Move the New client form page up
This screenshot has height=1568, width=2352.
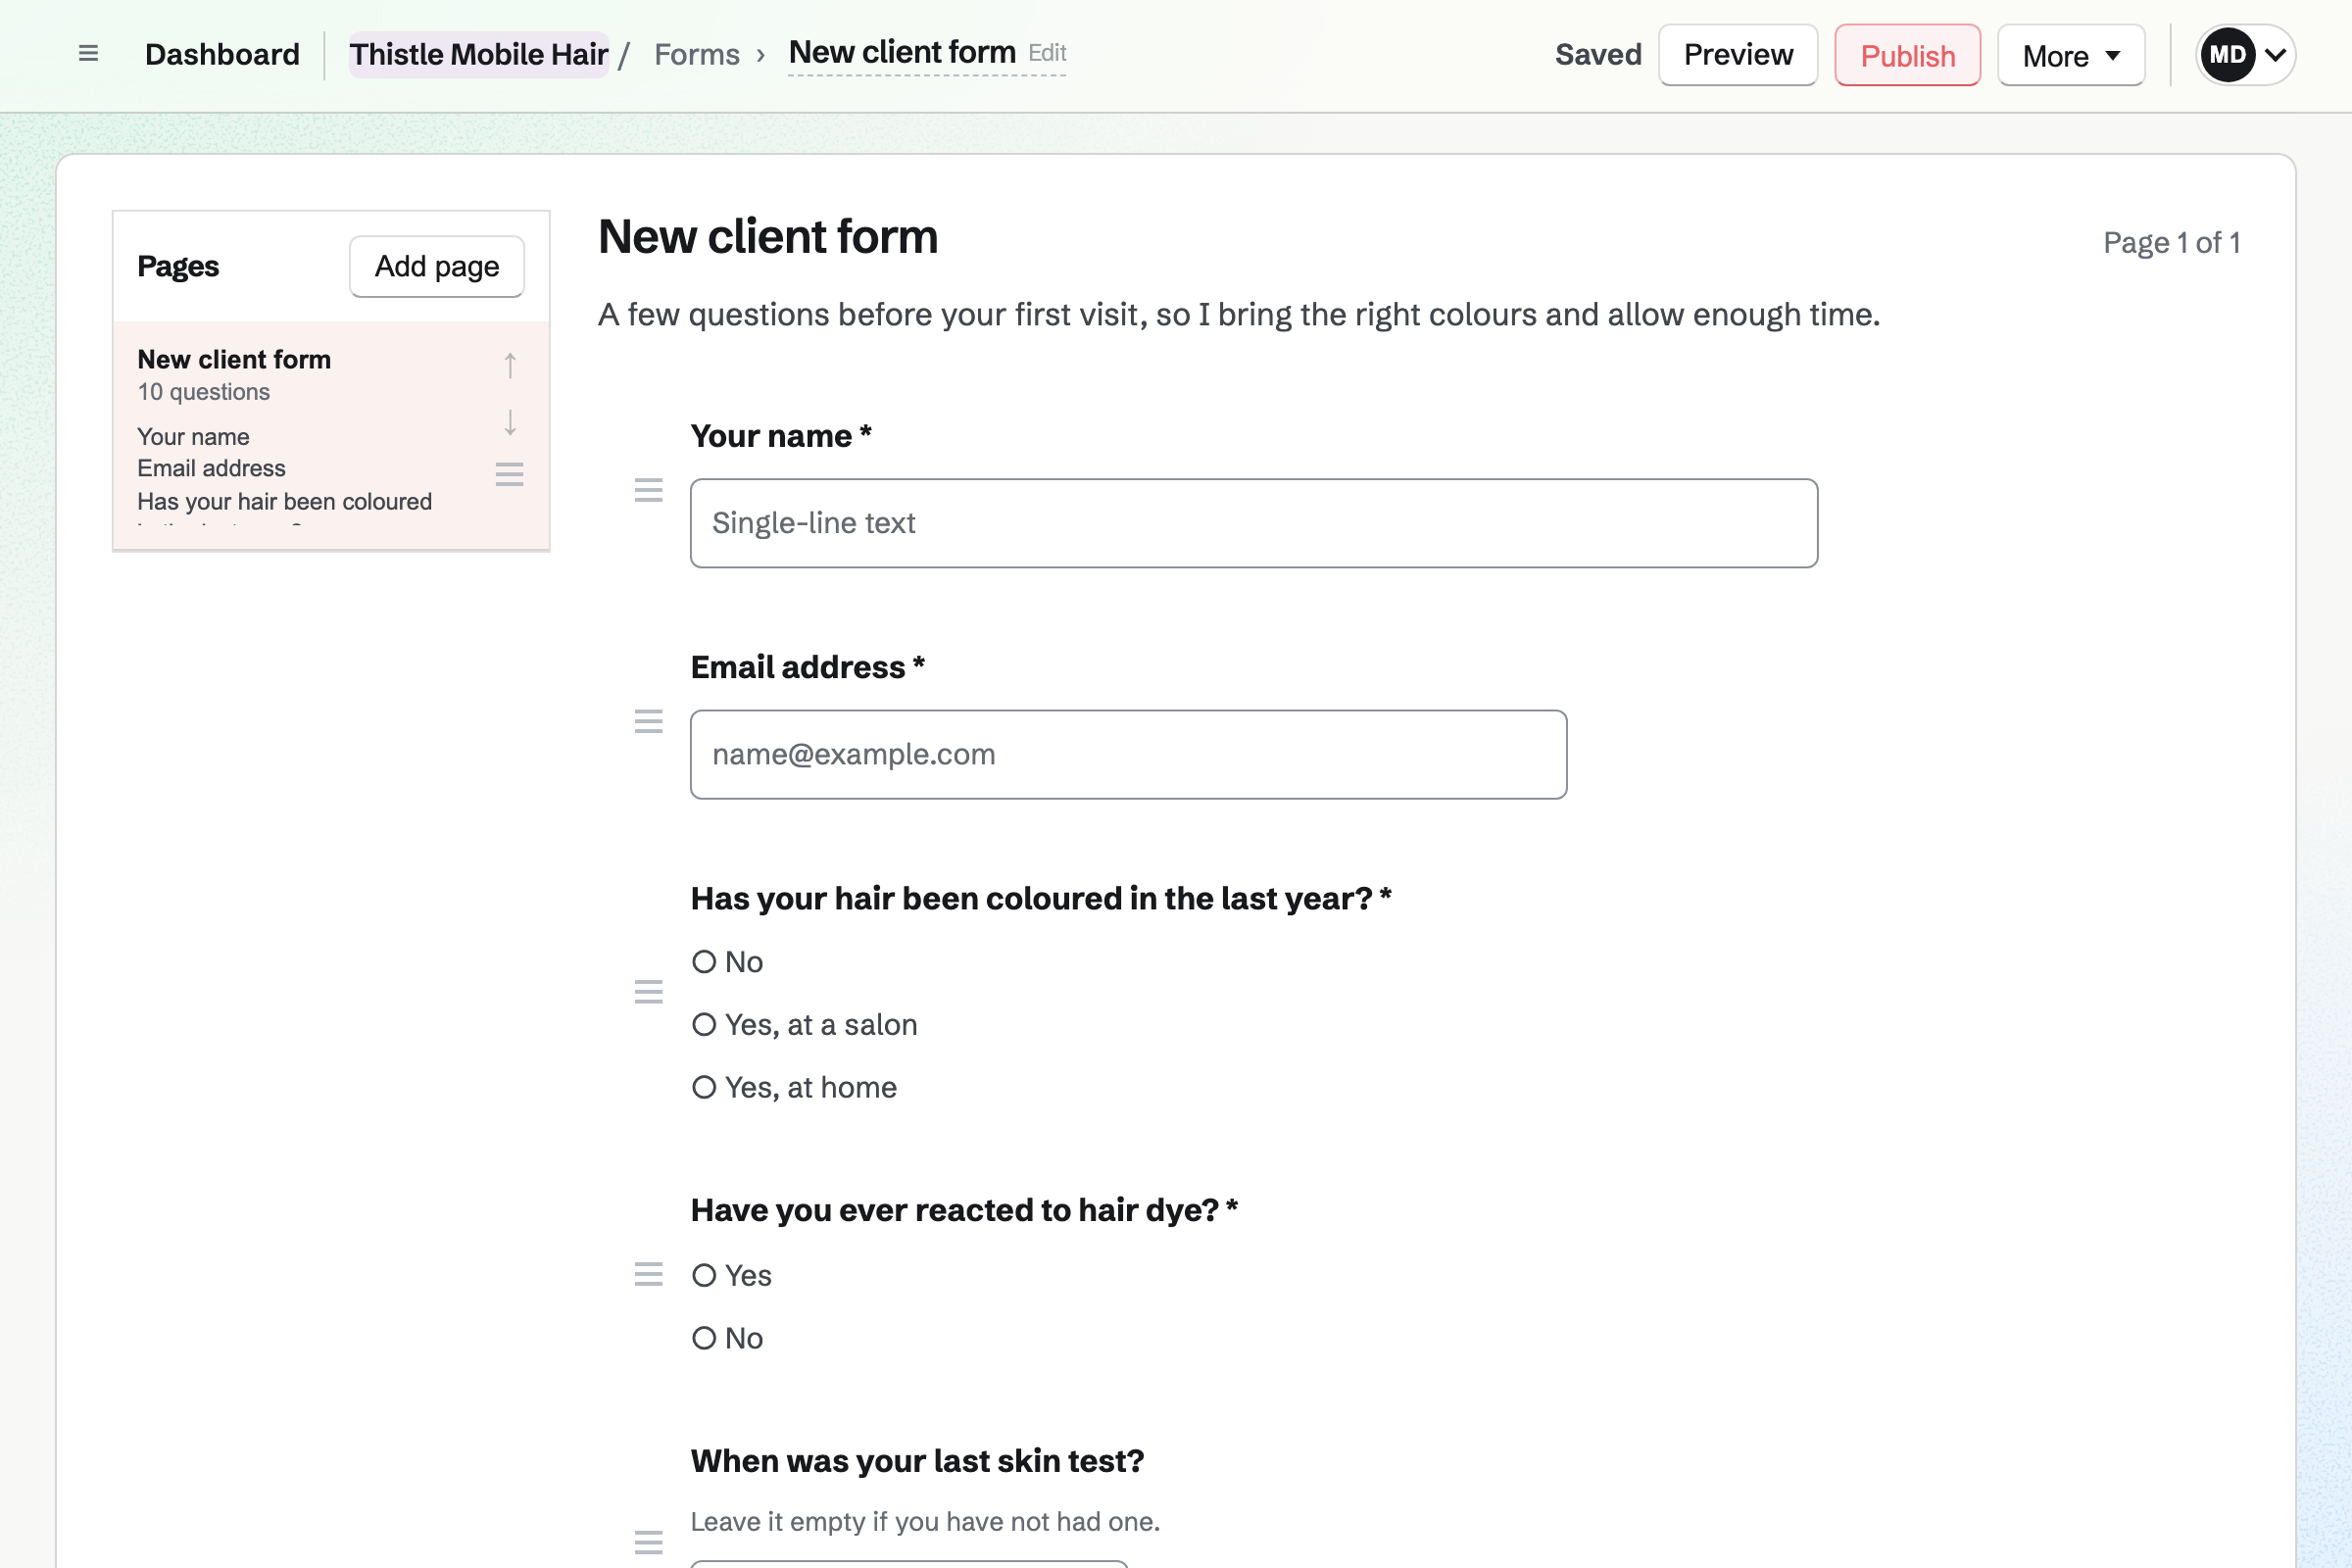(x=510, y=365)
